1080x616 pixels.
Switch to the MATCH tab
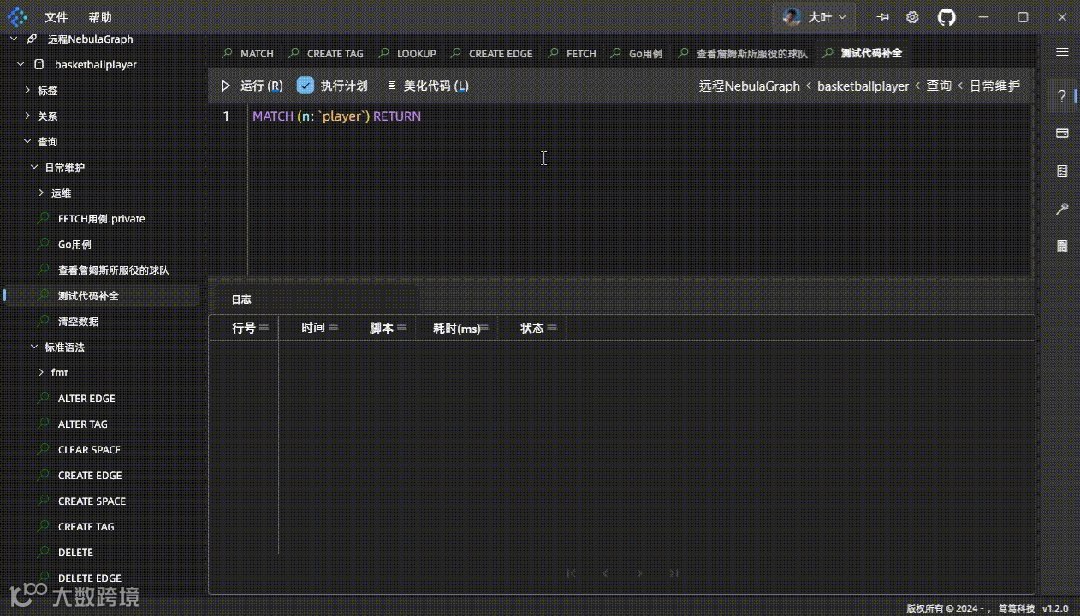point(248,53)
